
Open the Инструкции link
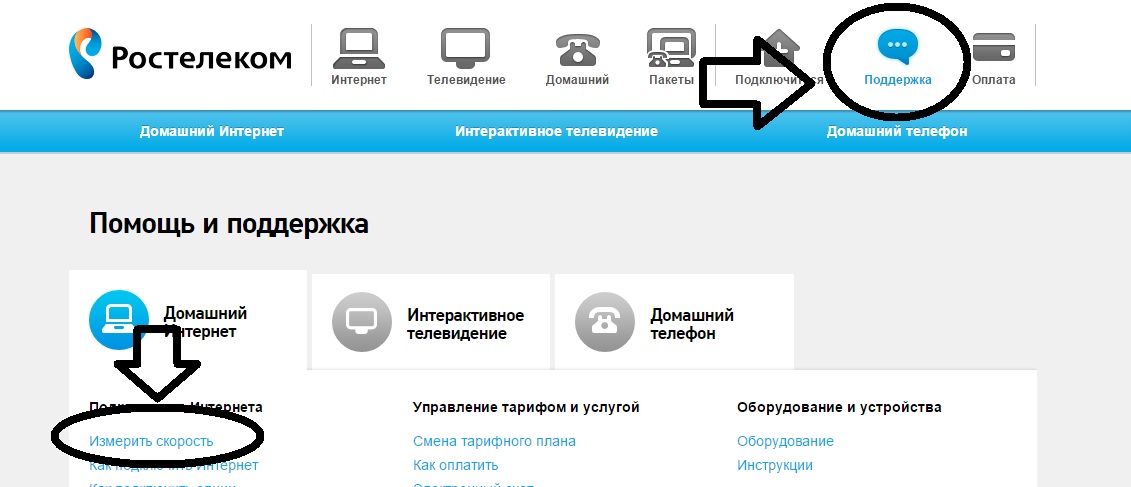(x=775, y=465)
